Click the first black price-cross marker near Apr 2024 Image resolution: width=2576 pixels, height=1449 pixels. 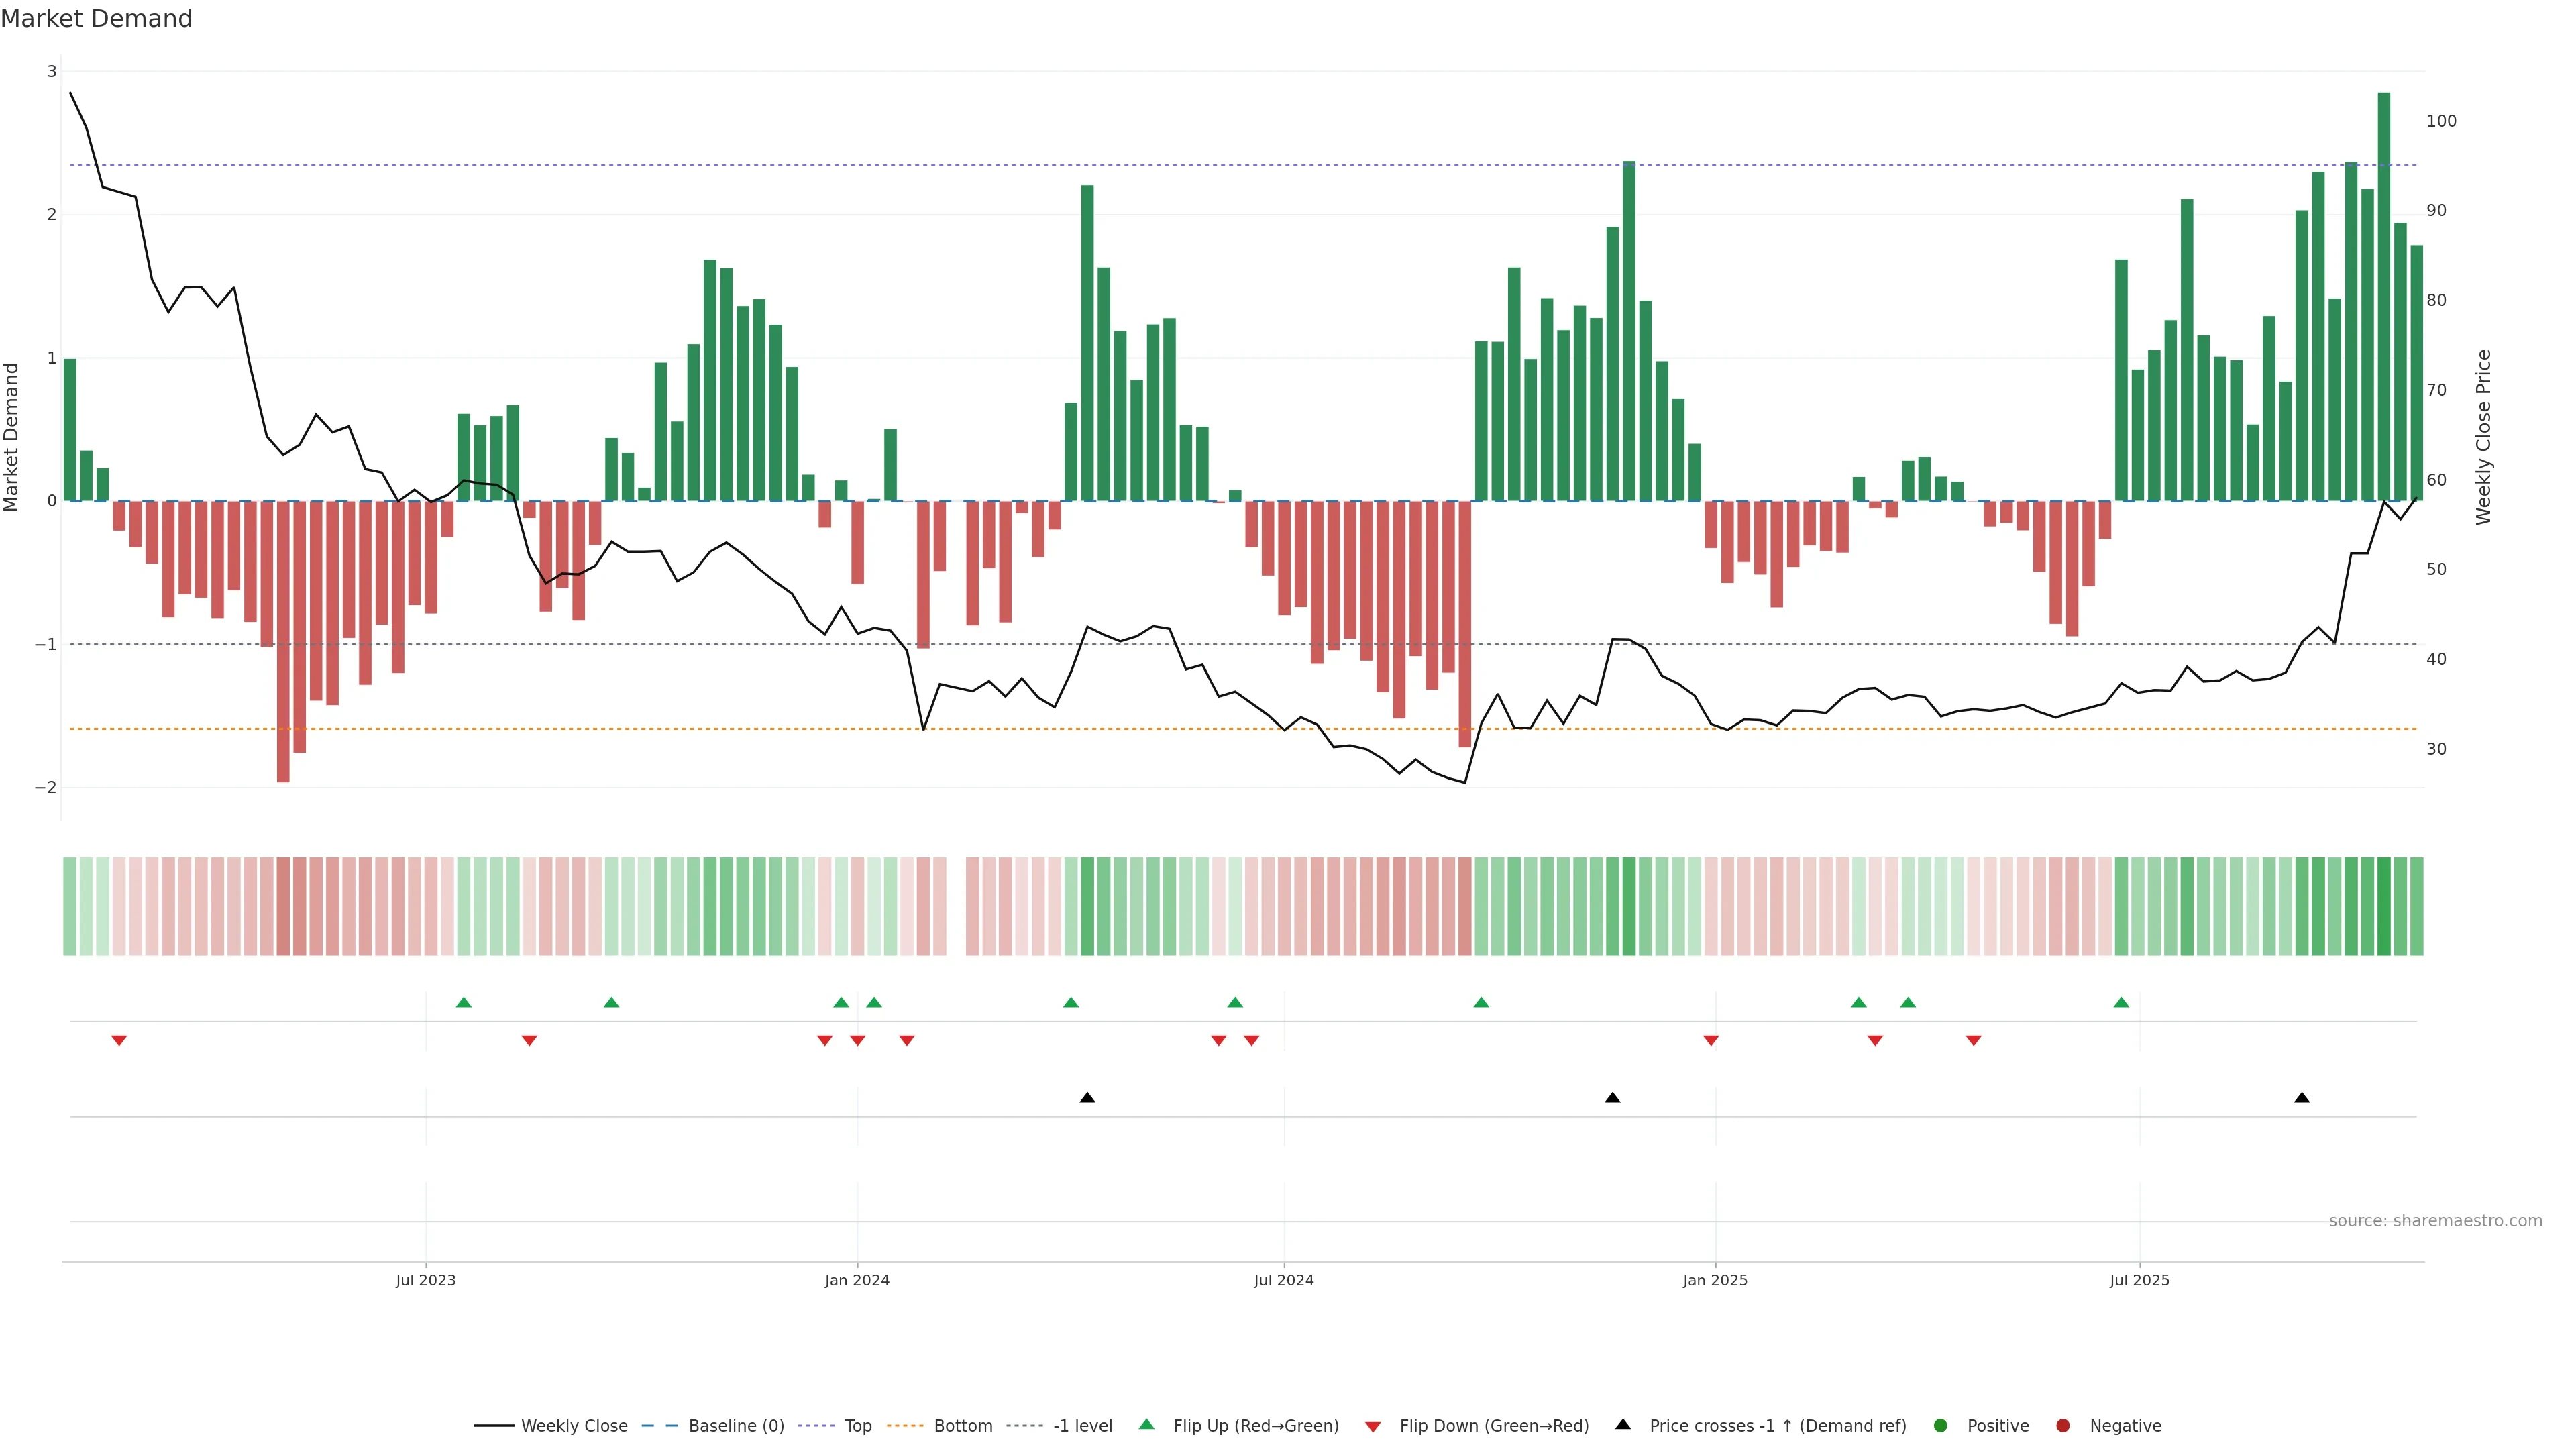tap(1087, 1098)
